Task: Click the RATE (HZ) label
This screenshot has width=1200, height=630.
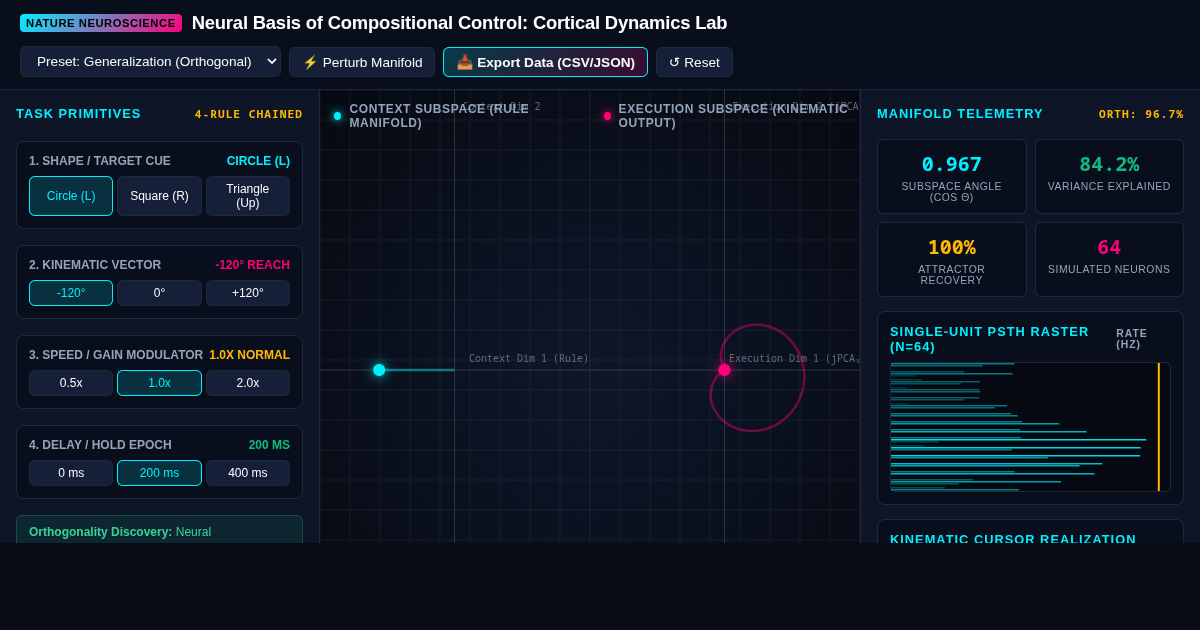Action: 1132,339
